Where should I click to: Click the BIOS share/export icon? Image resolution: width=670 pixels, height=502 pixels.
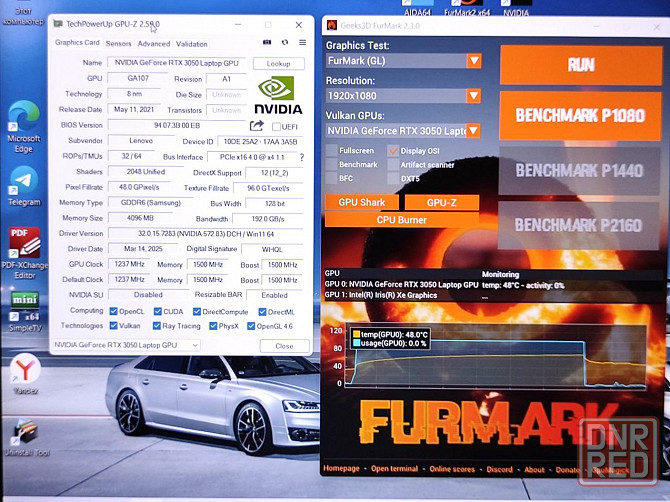[256, 126]
